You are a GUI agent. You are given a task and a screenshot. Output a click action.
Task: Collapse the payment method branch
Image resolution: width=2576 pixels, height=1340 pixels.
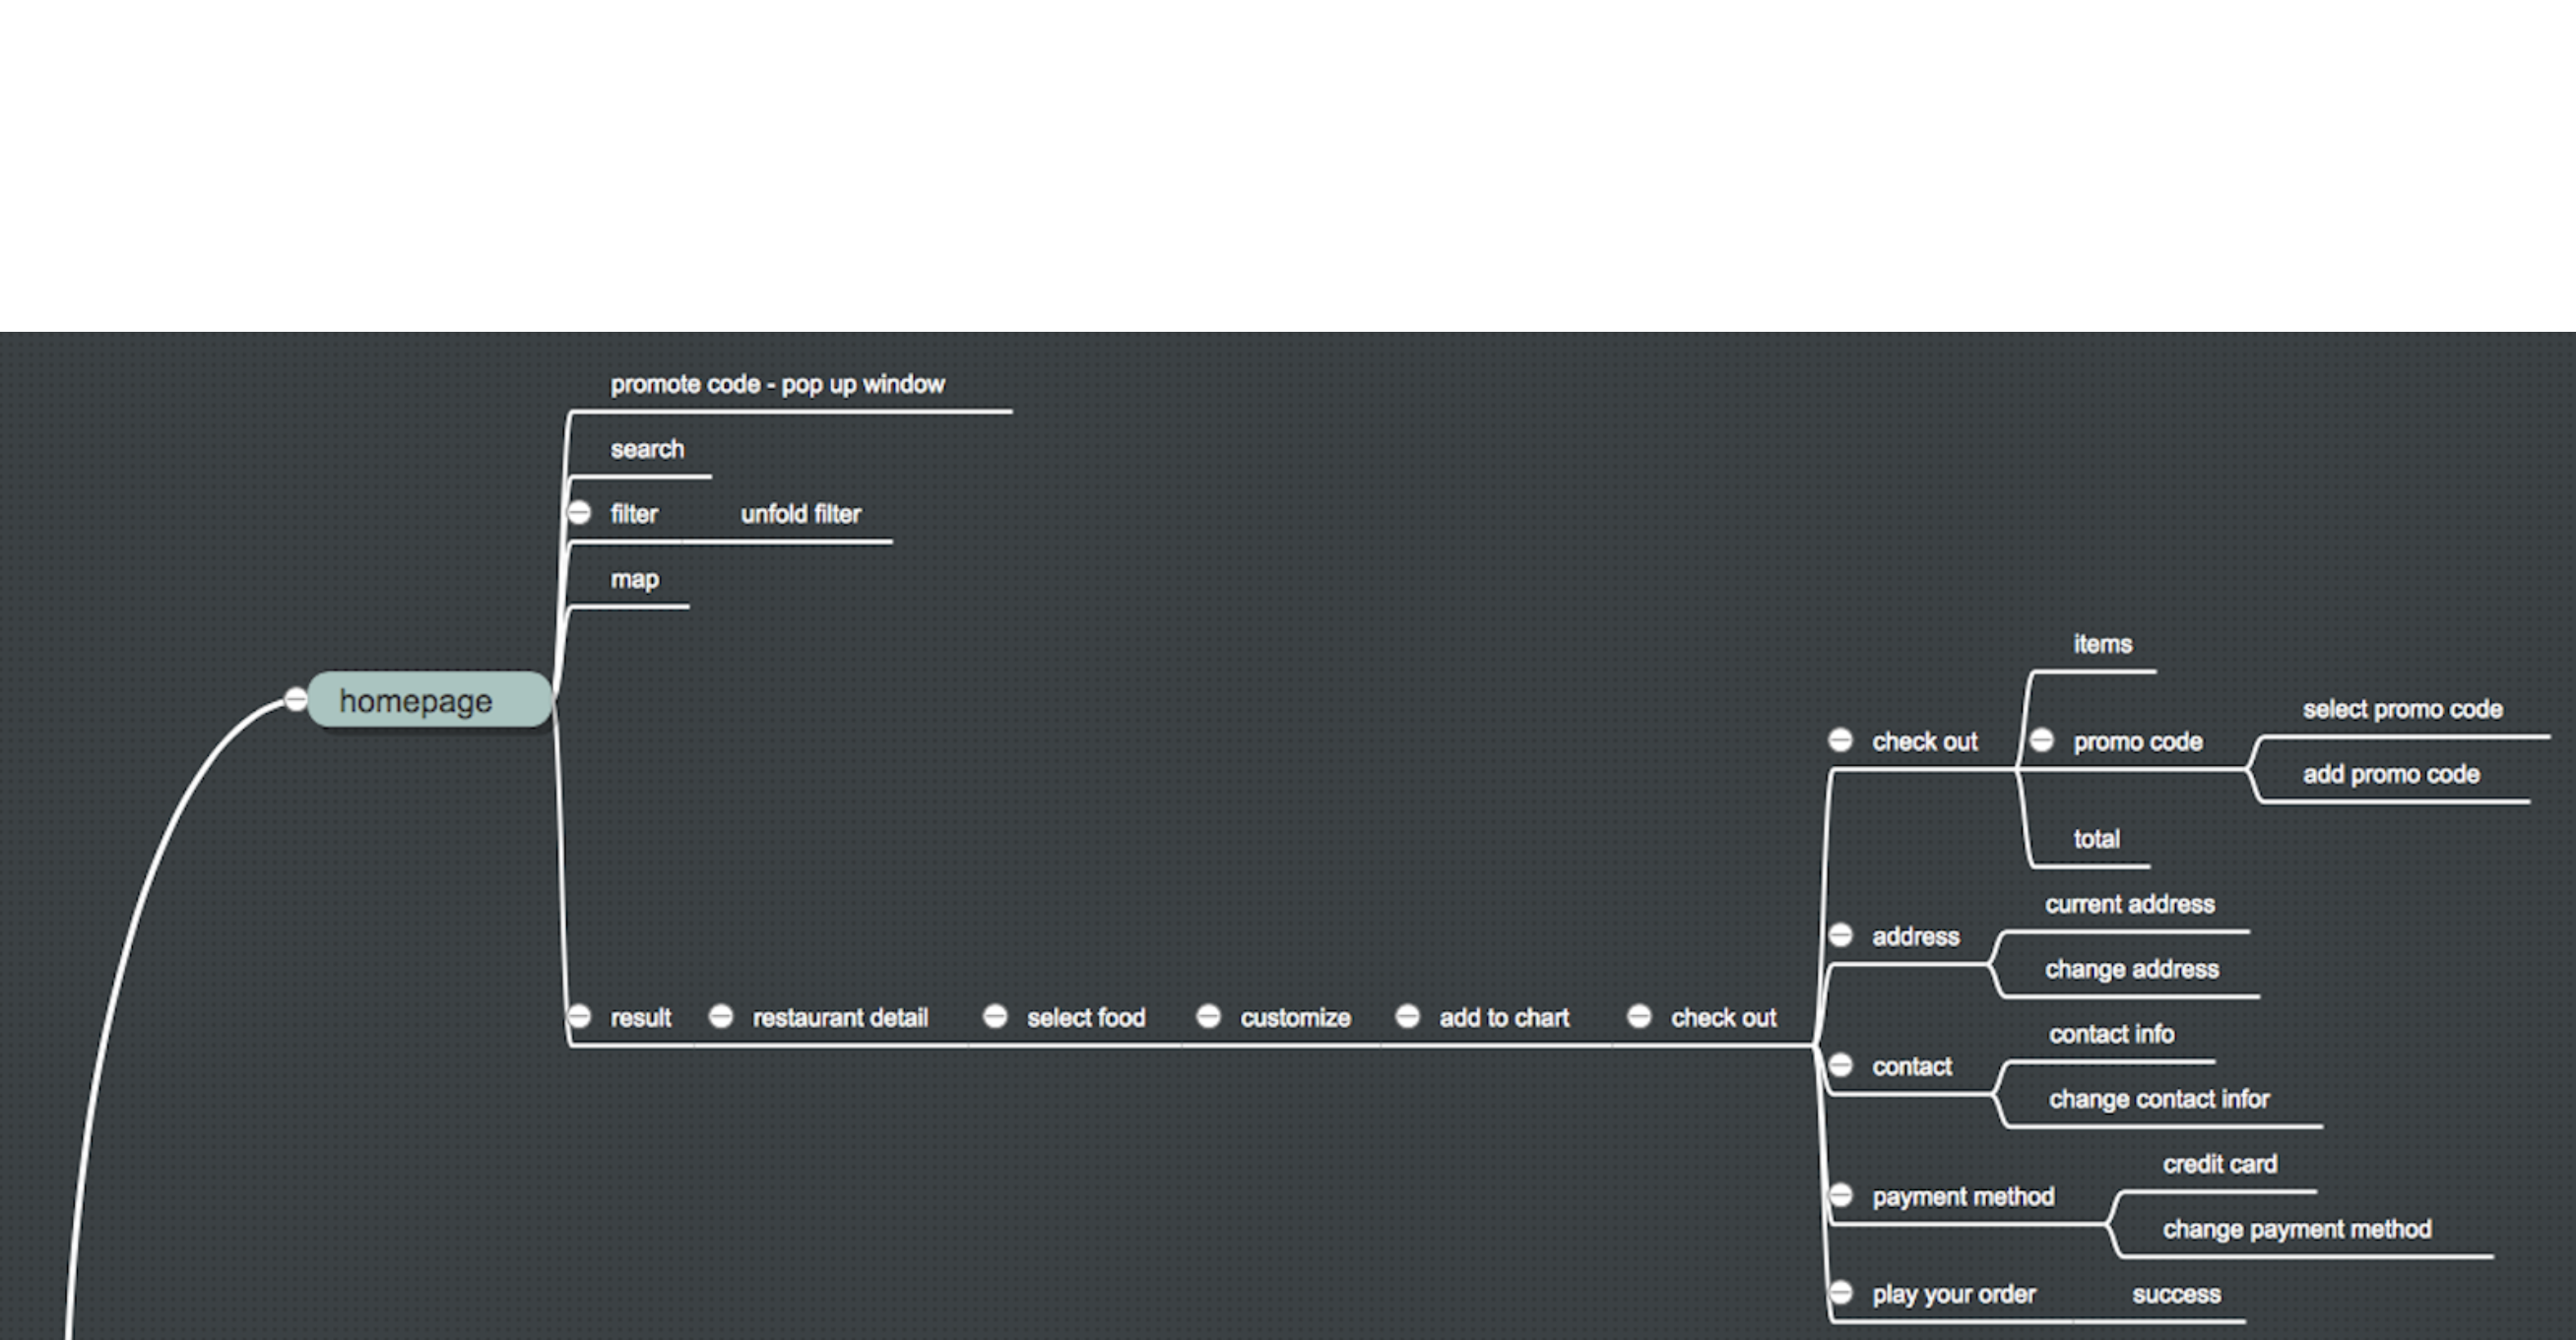point(1840,1195)
